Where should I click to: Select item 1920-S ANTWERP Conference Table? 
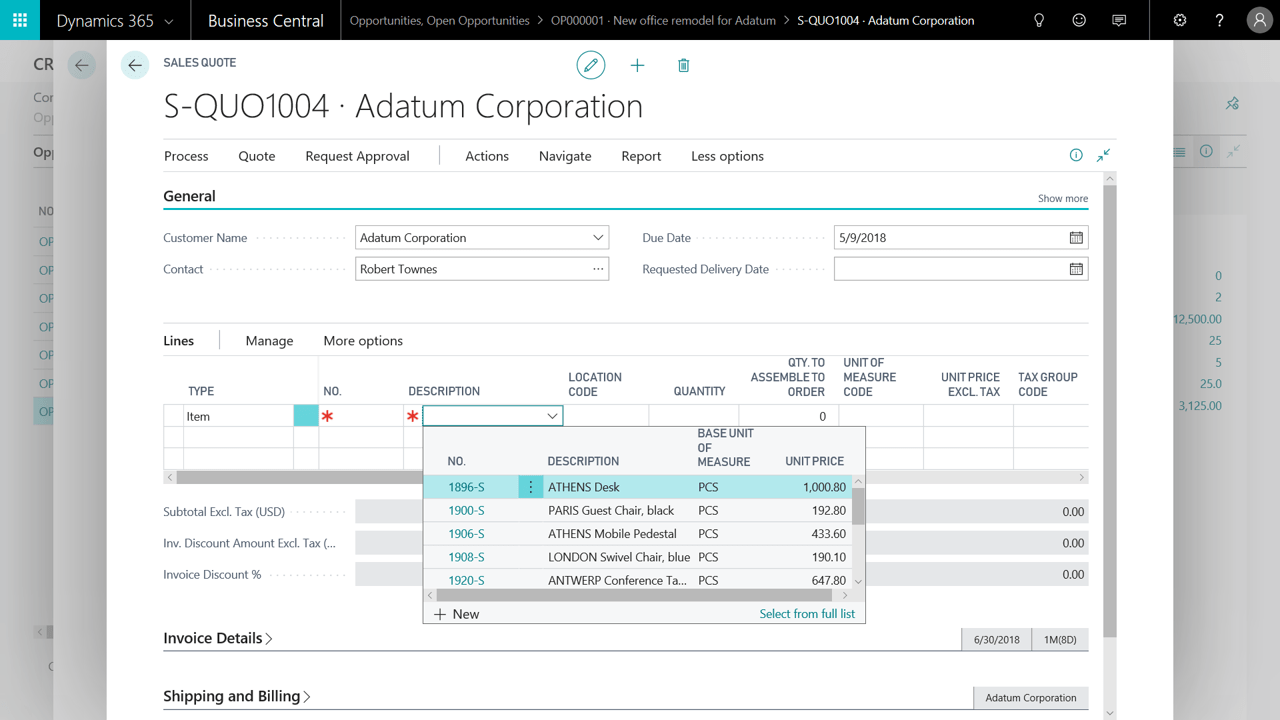tap(638, 580)
